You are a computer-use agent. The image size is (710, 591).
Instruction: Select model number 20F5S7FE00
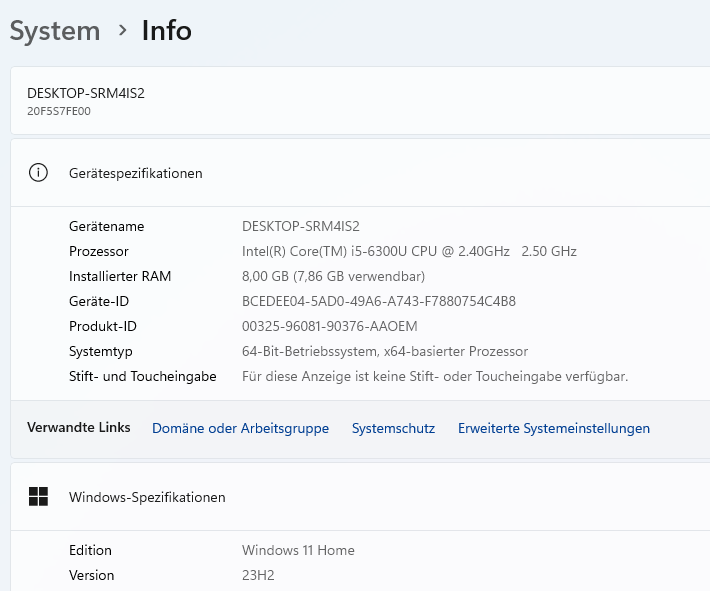(59, 111)
